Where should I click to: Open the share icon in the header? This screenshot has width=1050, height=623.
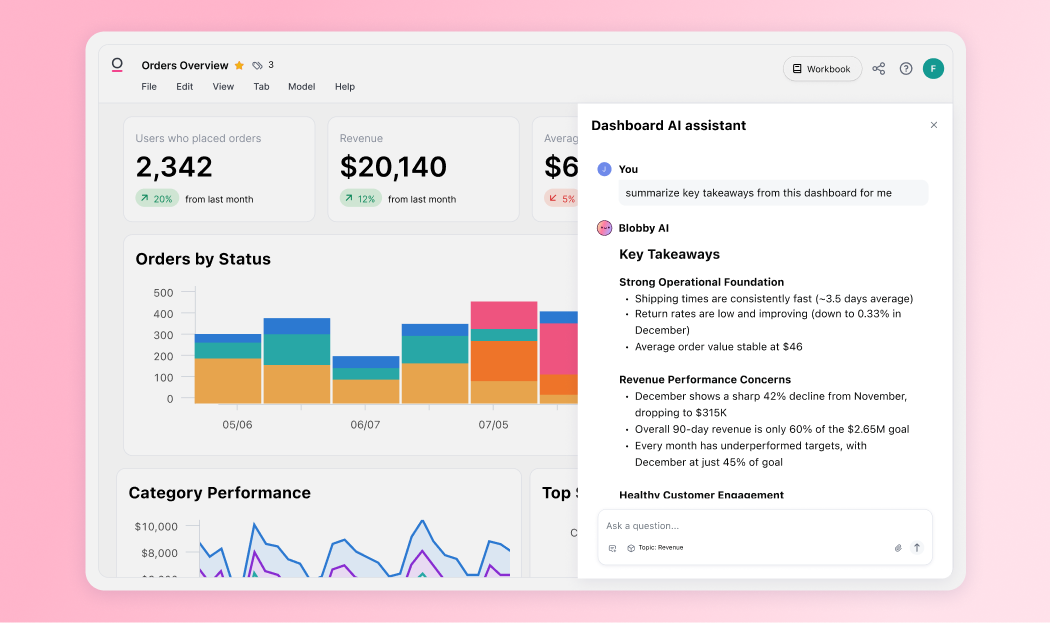878,69
